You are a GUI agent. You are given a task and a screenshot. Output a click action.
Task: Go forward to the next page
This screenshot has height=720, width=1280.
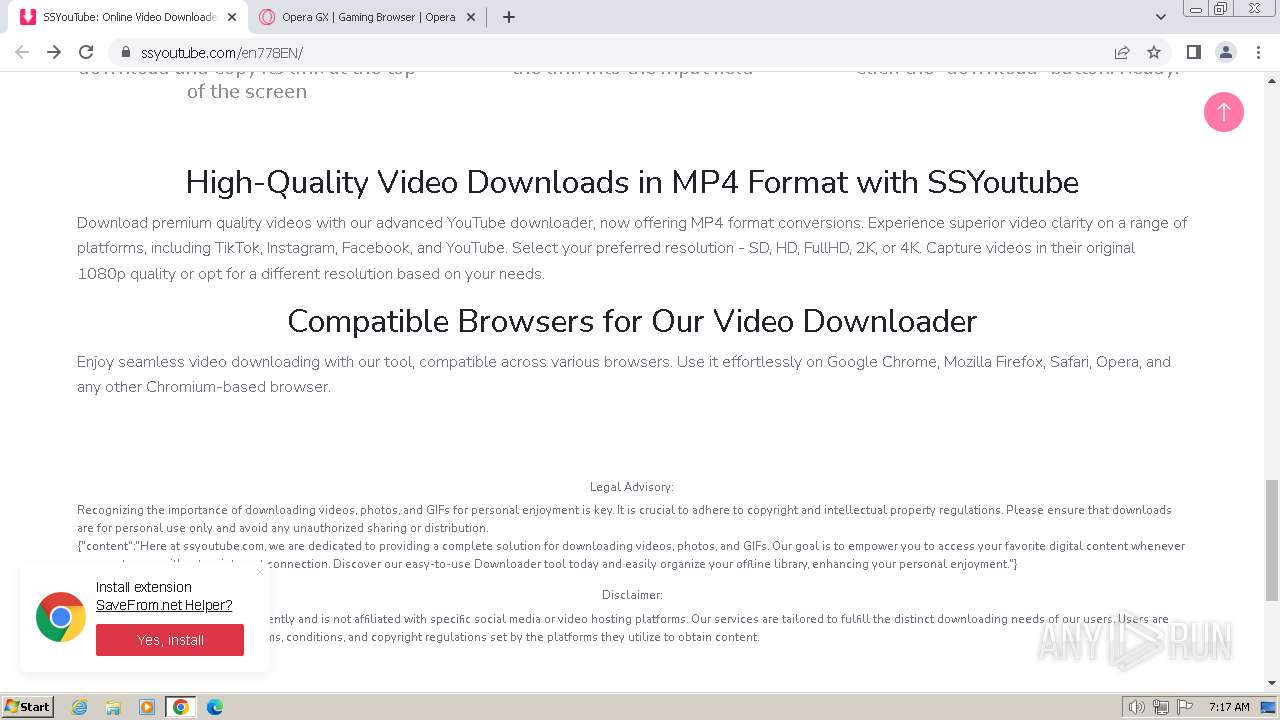(54, 52)
